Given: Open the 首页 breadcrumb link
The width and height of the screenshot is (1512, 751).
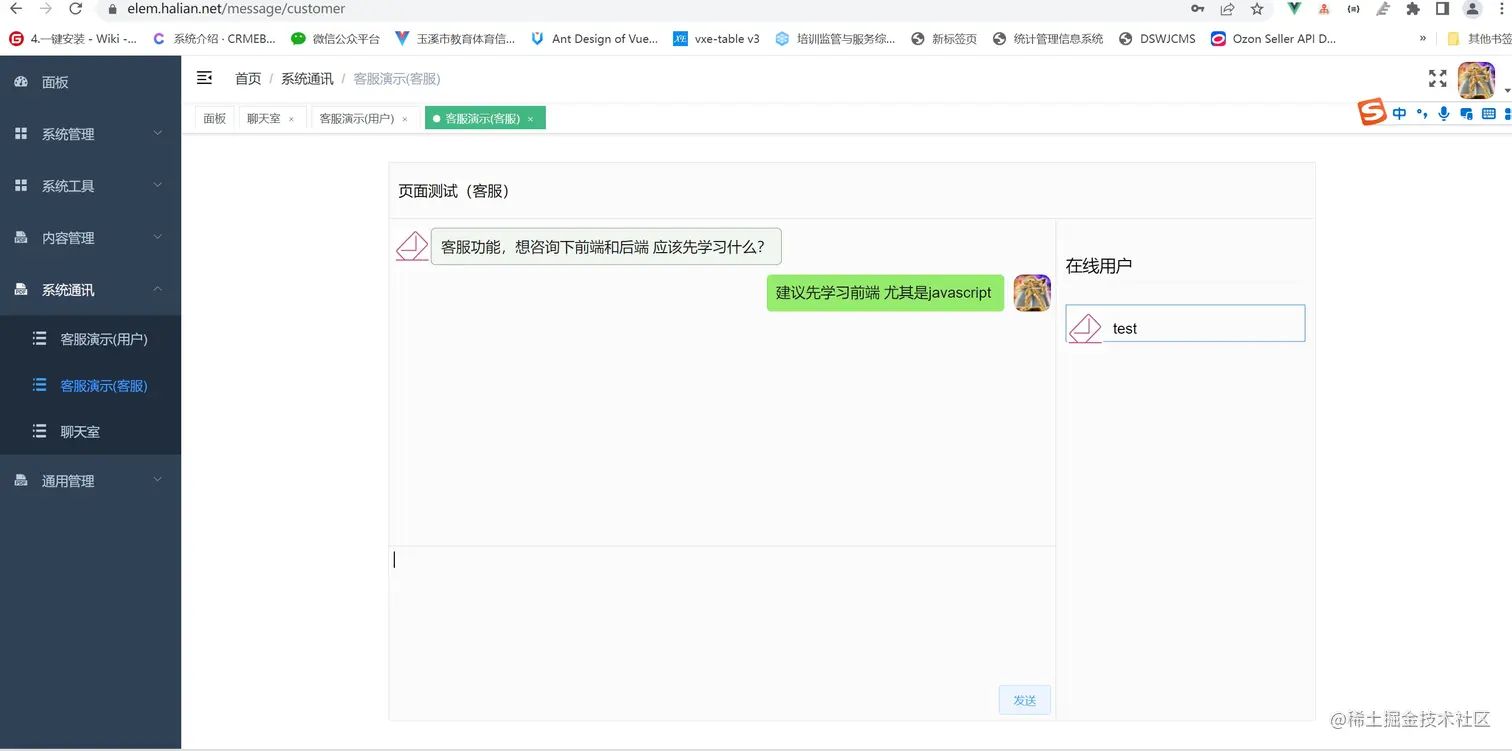Looking at the screenshot, I should [248, 77].
